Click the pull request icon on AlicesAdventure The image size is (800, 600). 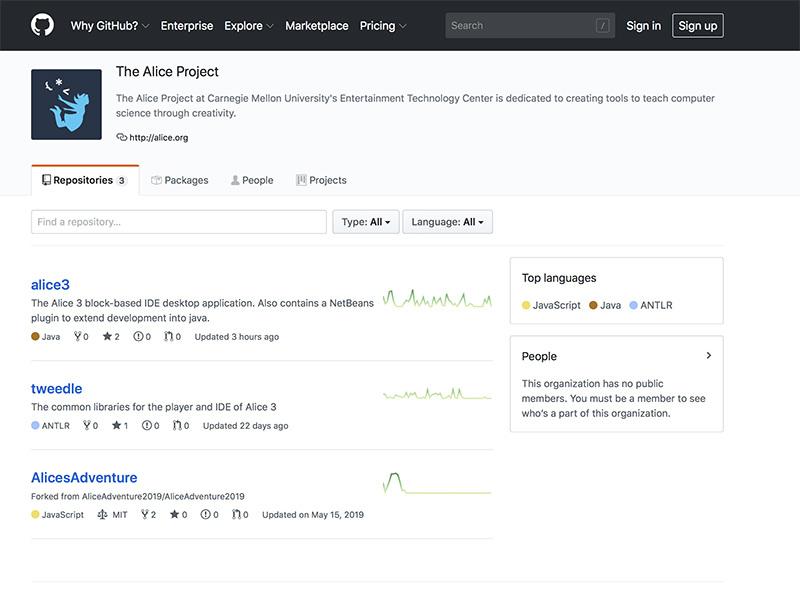pyautogui.click(x=236, y=514)
